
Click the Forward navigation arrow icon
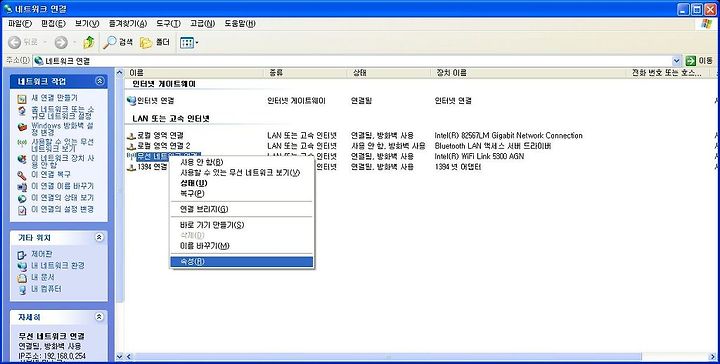click(61, 43)
